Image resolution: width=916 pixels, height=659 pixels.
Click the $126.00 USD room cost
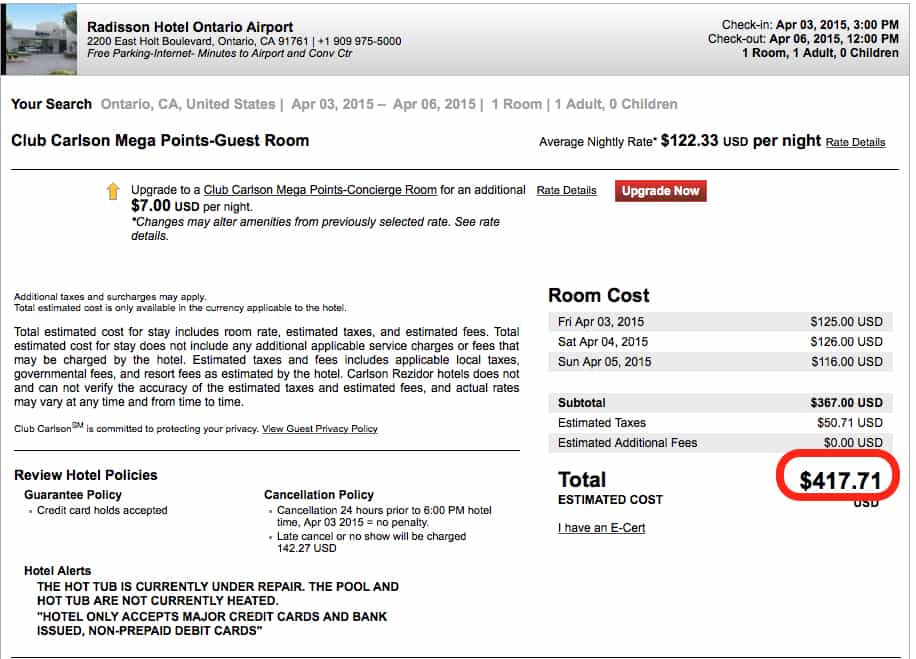point(846,342)
